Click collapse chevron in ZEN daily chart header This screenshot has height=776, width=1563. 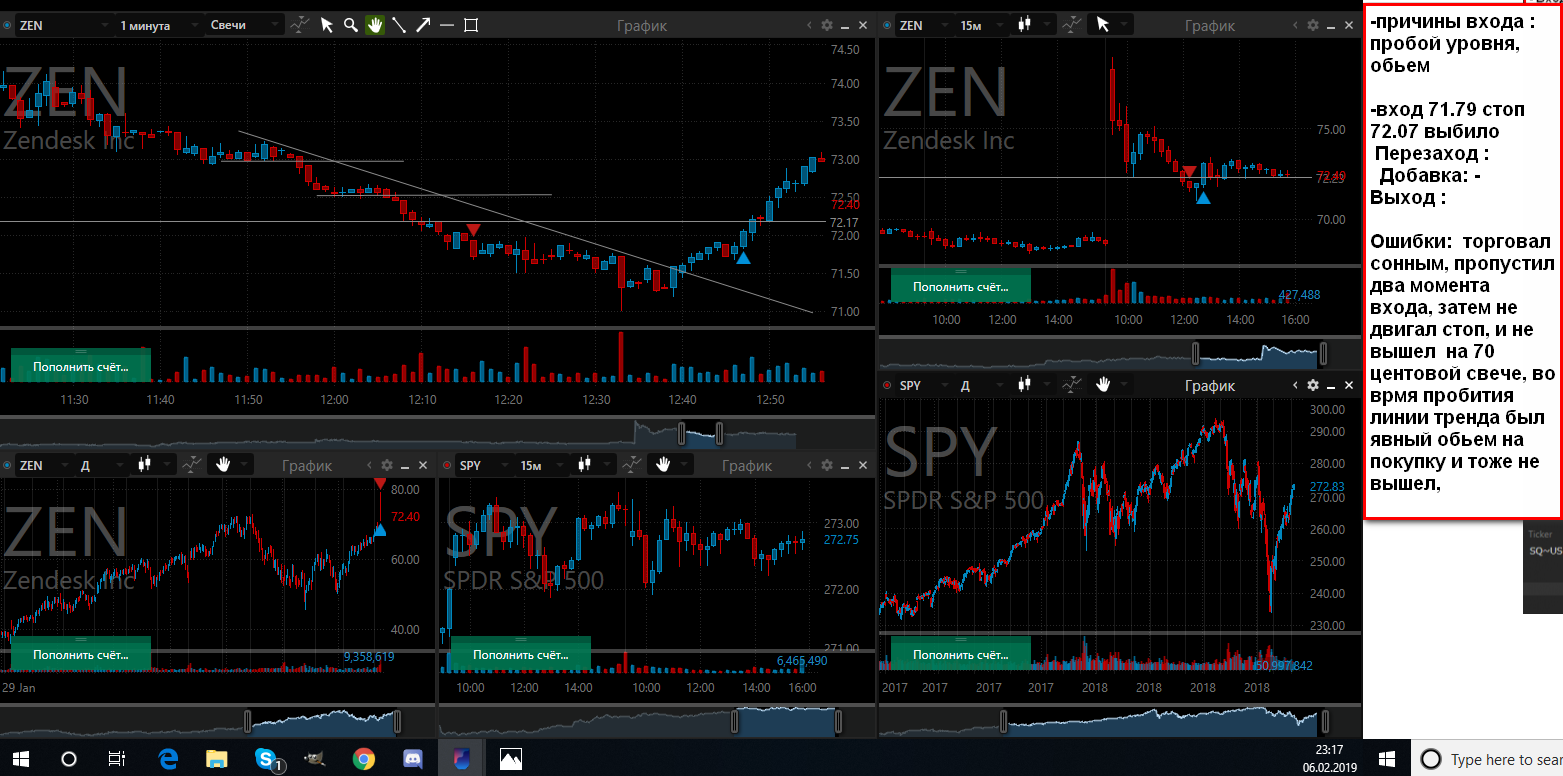[369, 465]
